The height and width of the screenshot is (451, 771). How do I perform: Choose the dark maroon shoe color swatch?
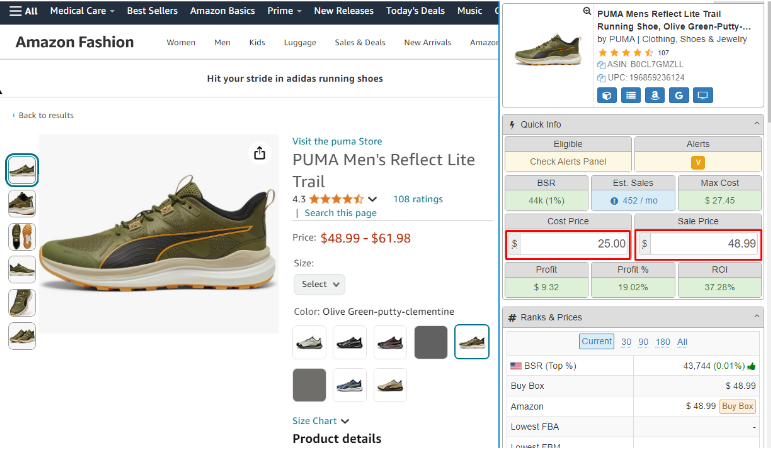tap(390, 342)
